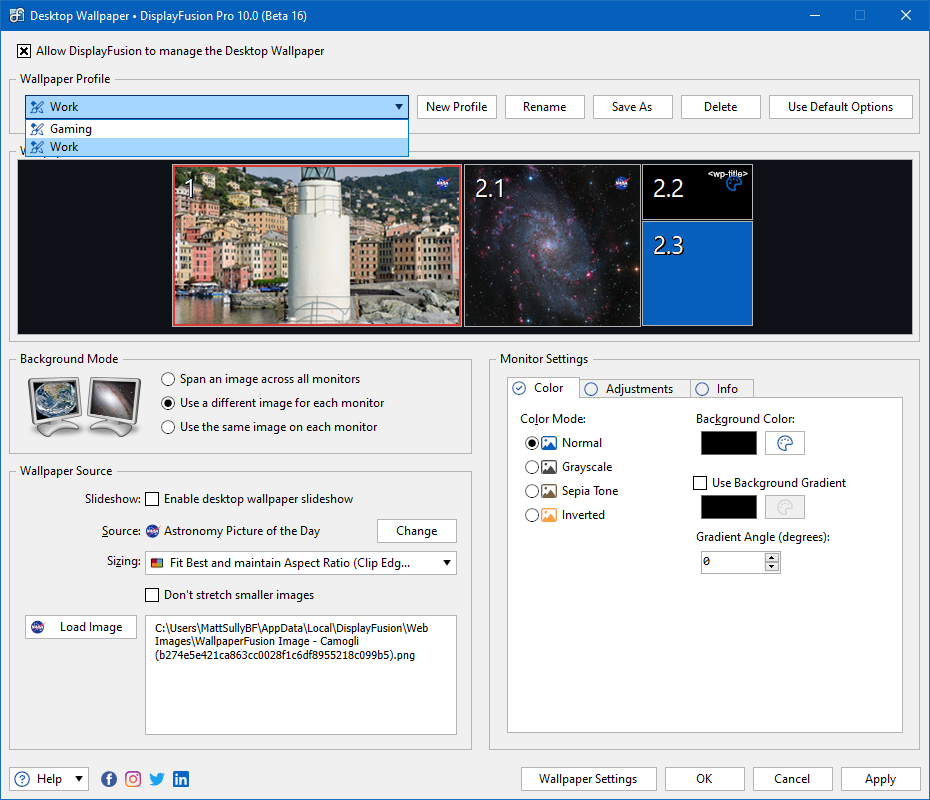The image size is (930, 800).
Task: Click the Cancel button
Action: point(792,779)
